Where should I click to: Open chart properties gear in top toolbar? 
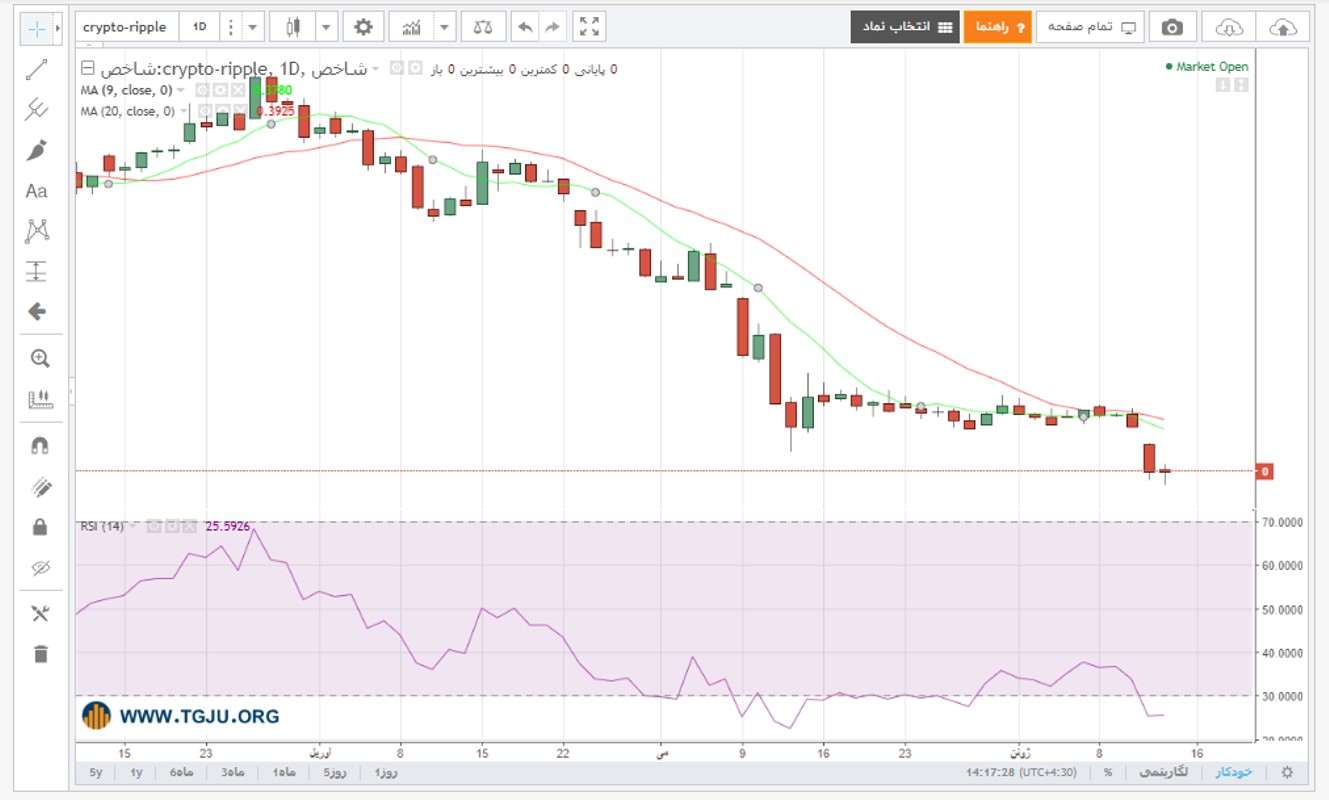click(363, 27)
